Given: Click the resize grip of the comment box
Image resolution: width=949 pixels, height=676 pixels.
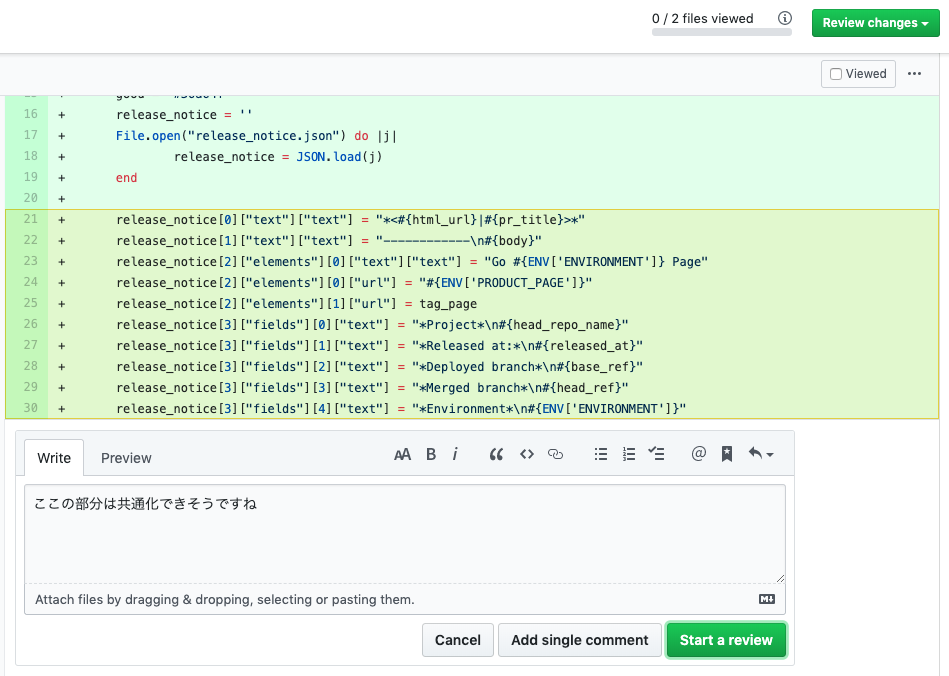Looking at the screenshot, I should tap(780, 578).
